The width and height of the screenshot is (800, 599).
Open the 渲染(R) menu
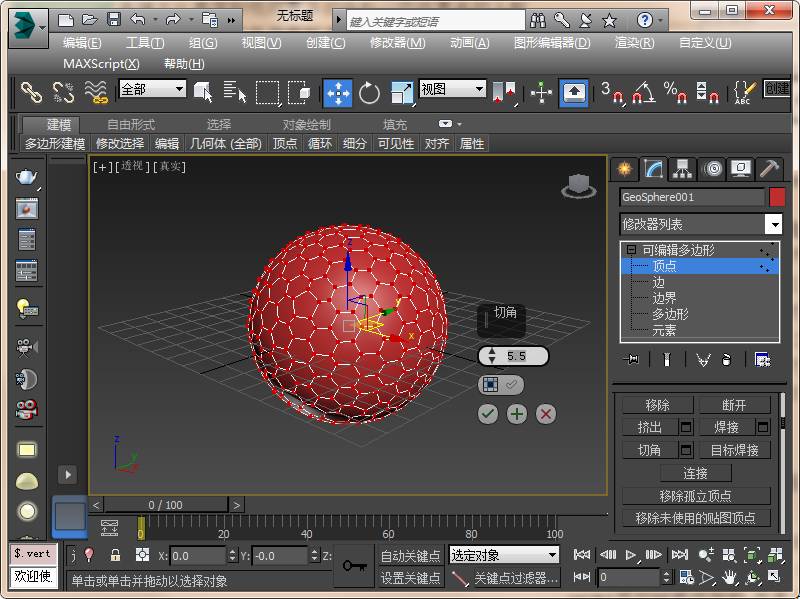634,43
